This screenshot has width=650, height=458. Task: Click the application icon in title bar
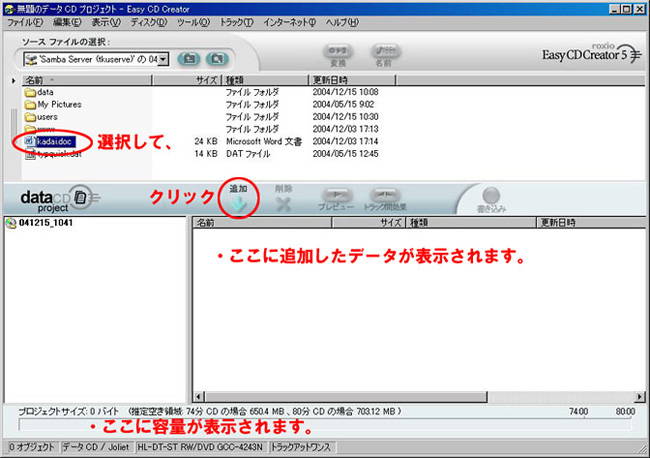9,9
